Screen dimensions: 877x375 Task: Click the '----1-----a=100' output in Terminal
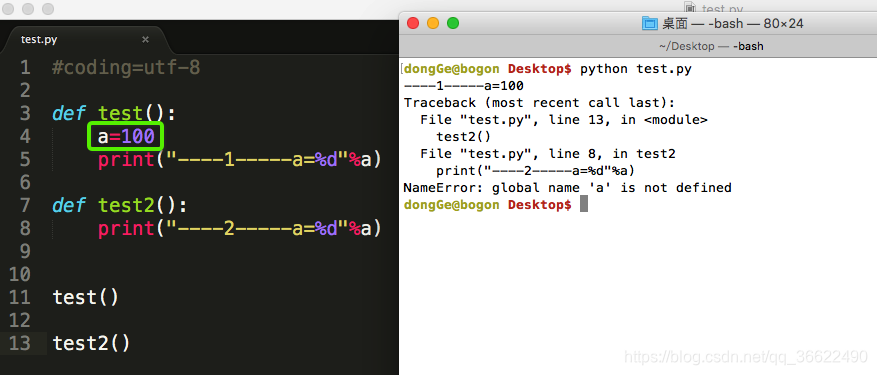click(464, 86)
